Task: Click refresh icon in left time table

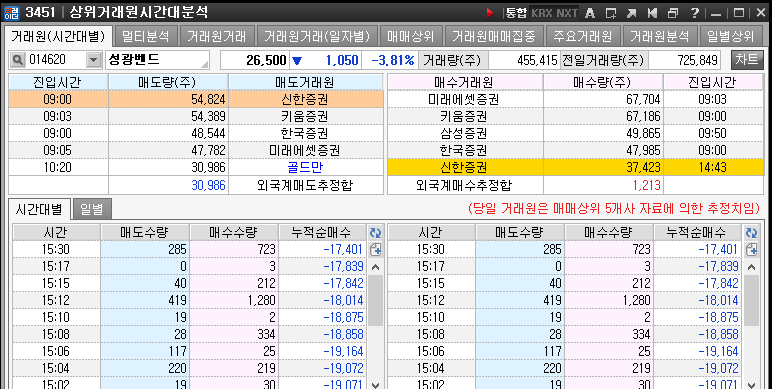Action: [x=376, y=232]
